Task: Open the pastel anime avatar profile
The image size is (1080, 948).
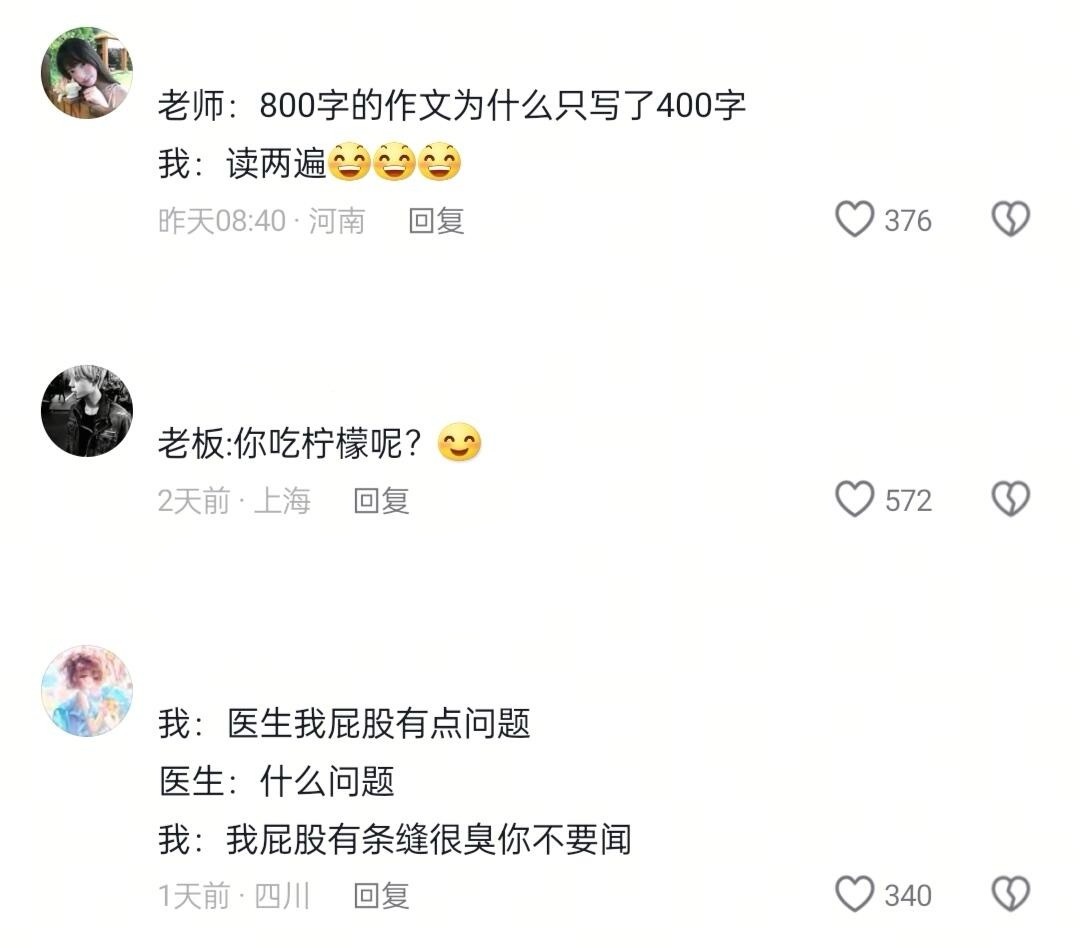Action: (87, 691)
